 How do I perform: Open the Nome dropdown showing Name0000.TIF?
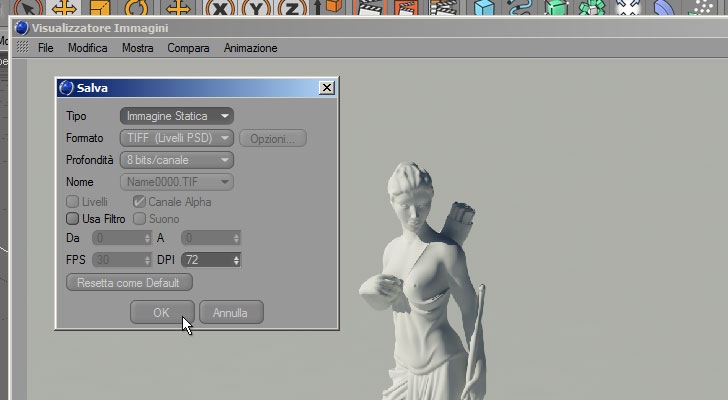[x=177, y=182]
